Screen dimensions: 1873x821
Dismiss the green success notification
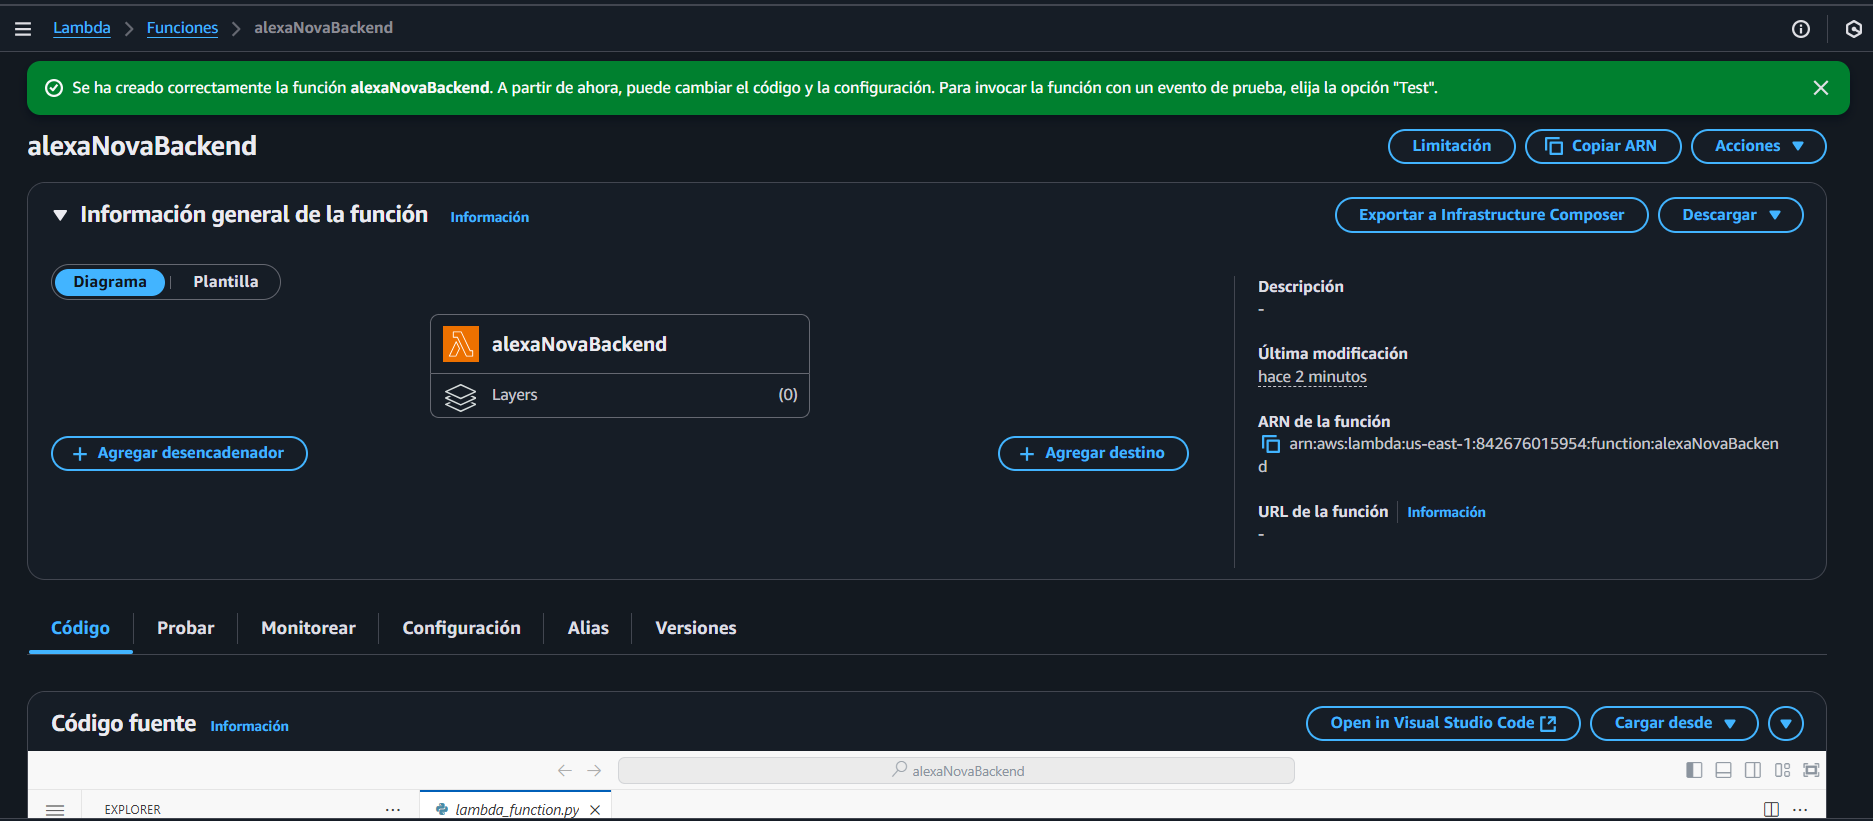pyautogui.click(x=1820, y=88)
